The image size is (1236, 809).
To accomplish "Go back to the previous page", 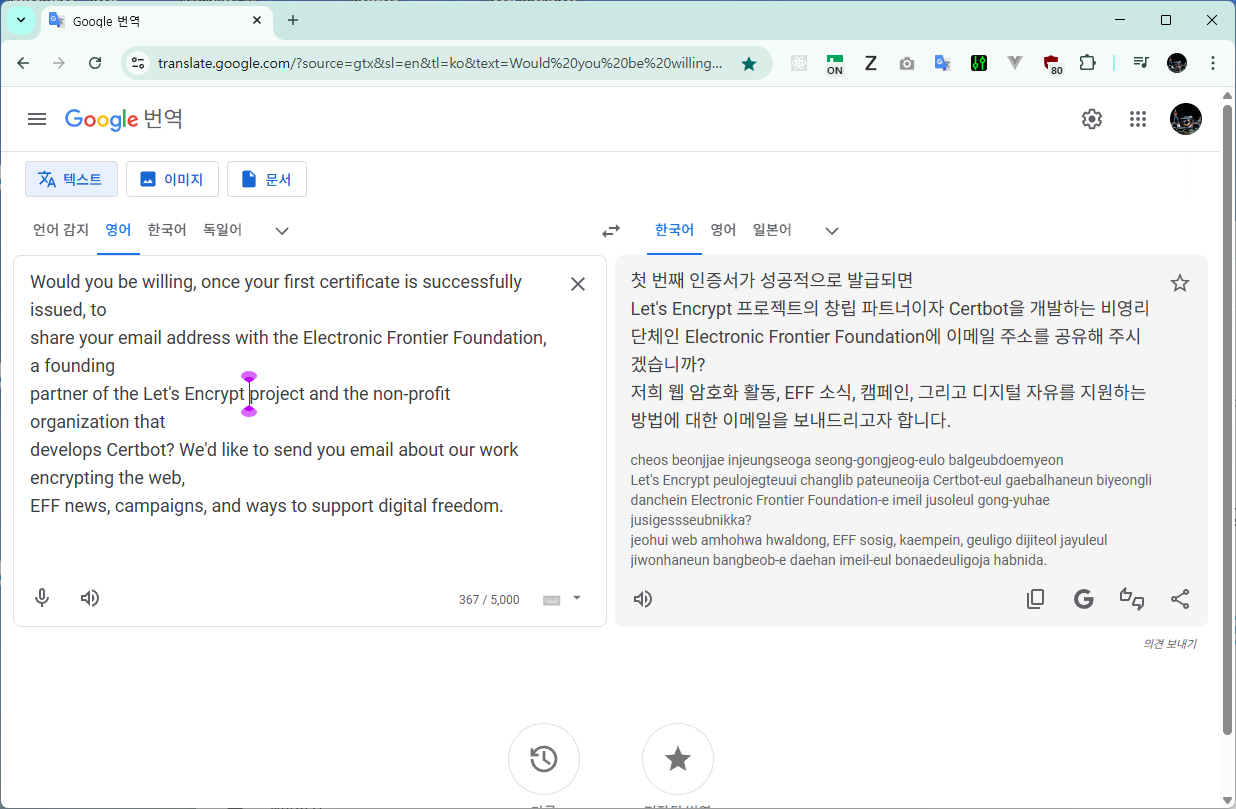I will coord(23,63).
